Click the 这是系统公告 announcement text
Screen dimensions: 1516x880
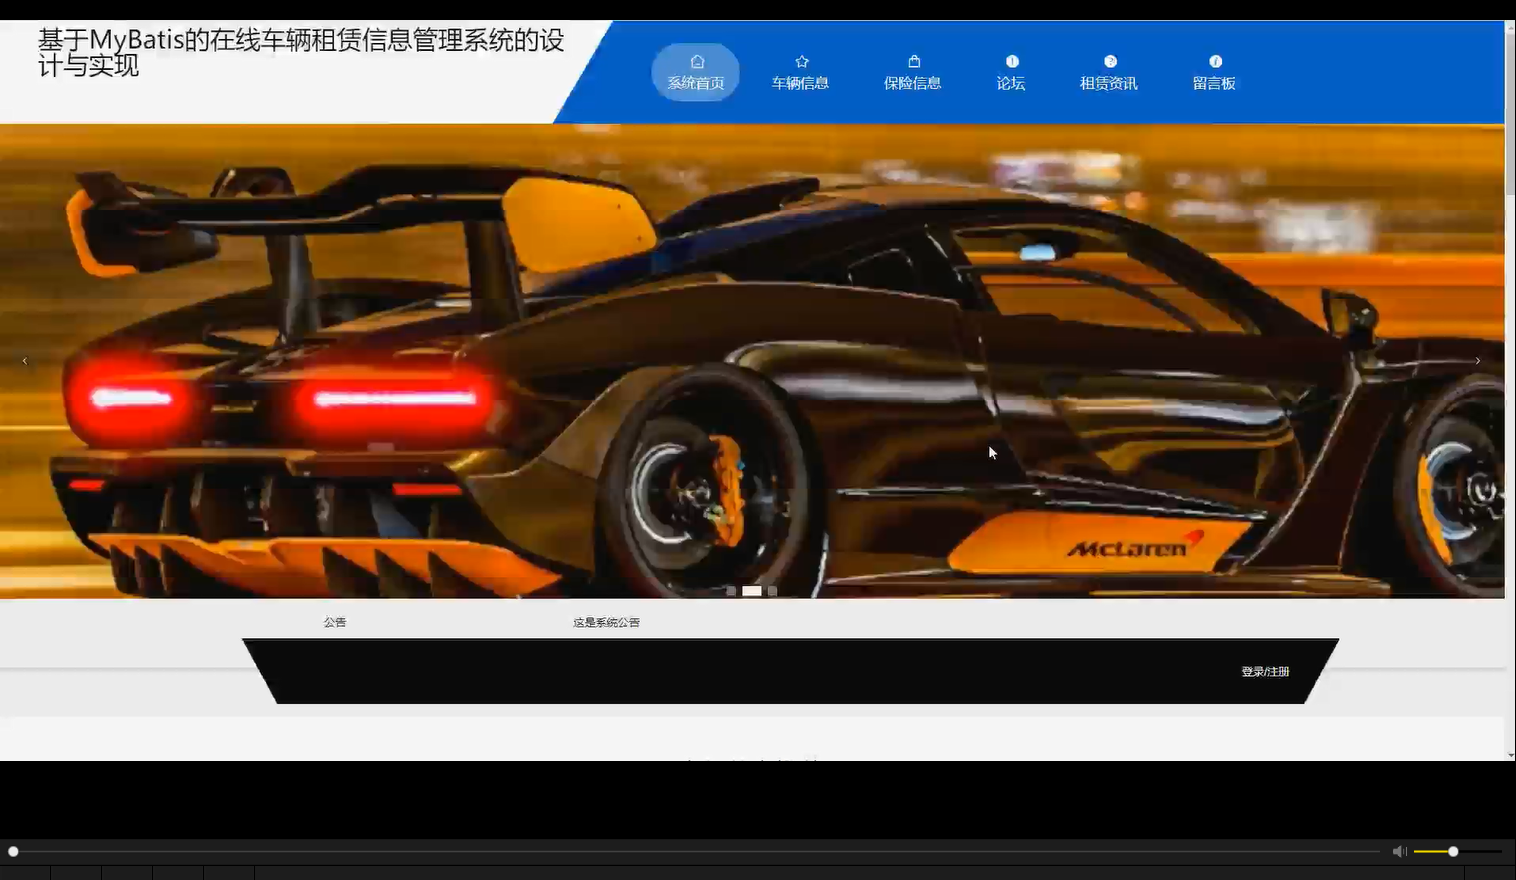pyautogui.click(x=606, y=622)
